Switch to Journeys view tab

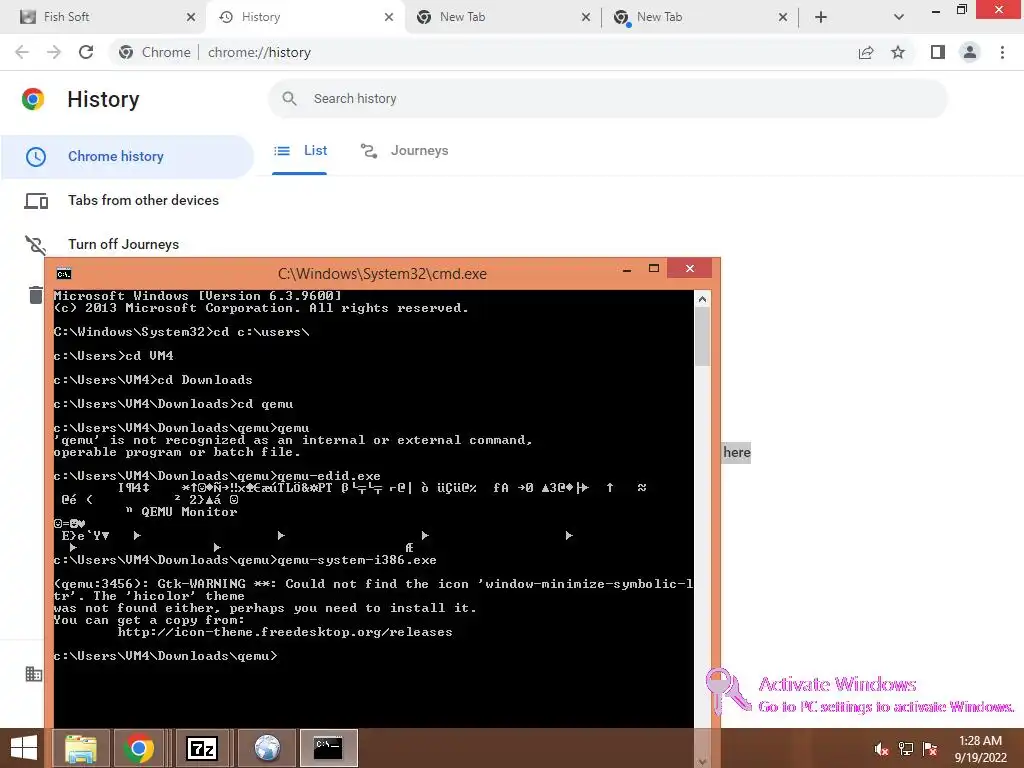point(404,151)
